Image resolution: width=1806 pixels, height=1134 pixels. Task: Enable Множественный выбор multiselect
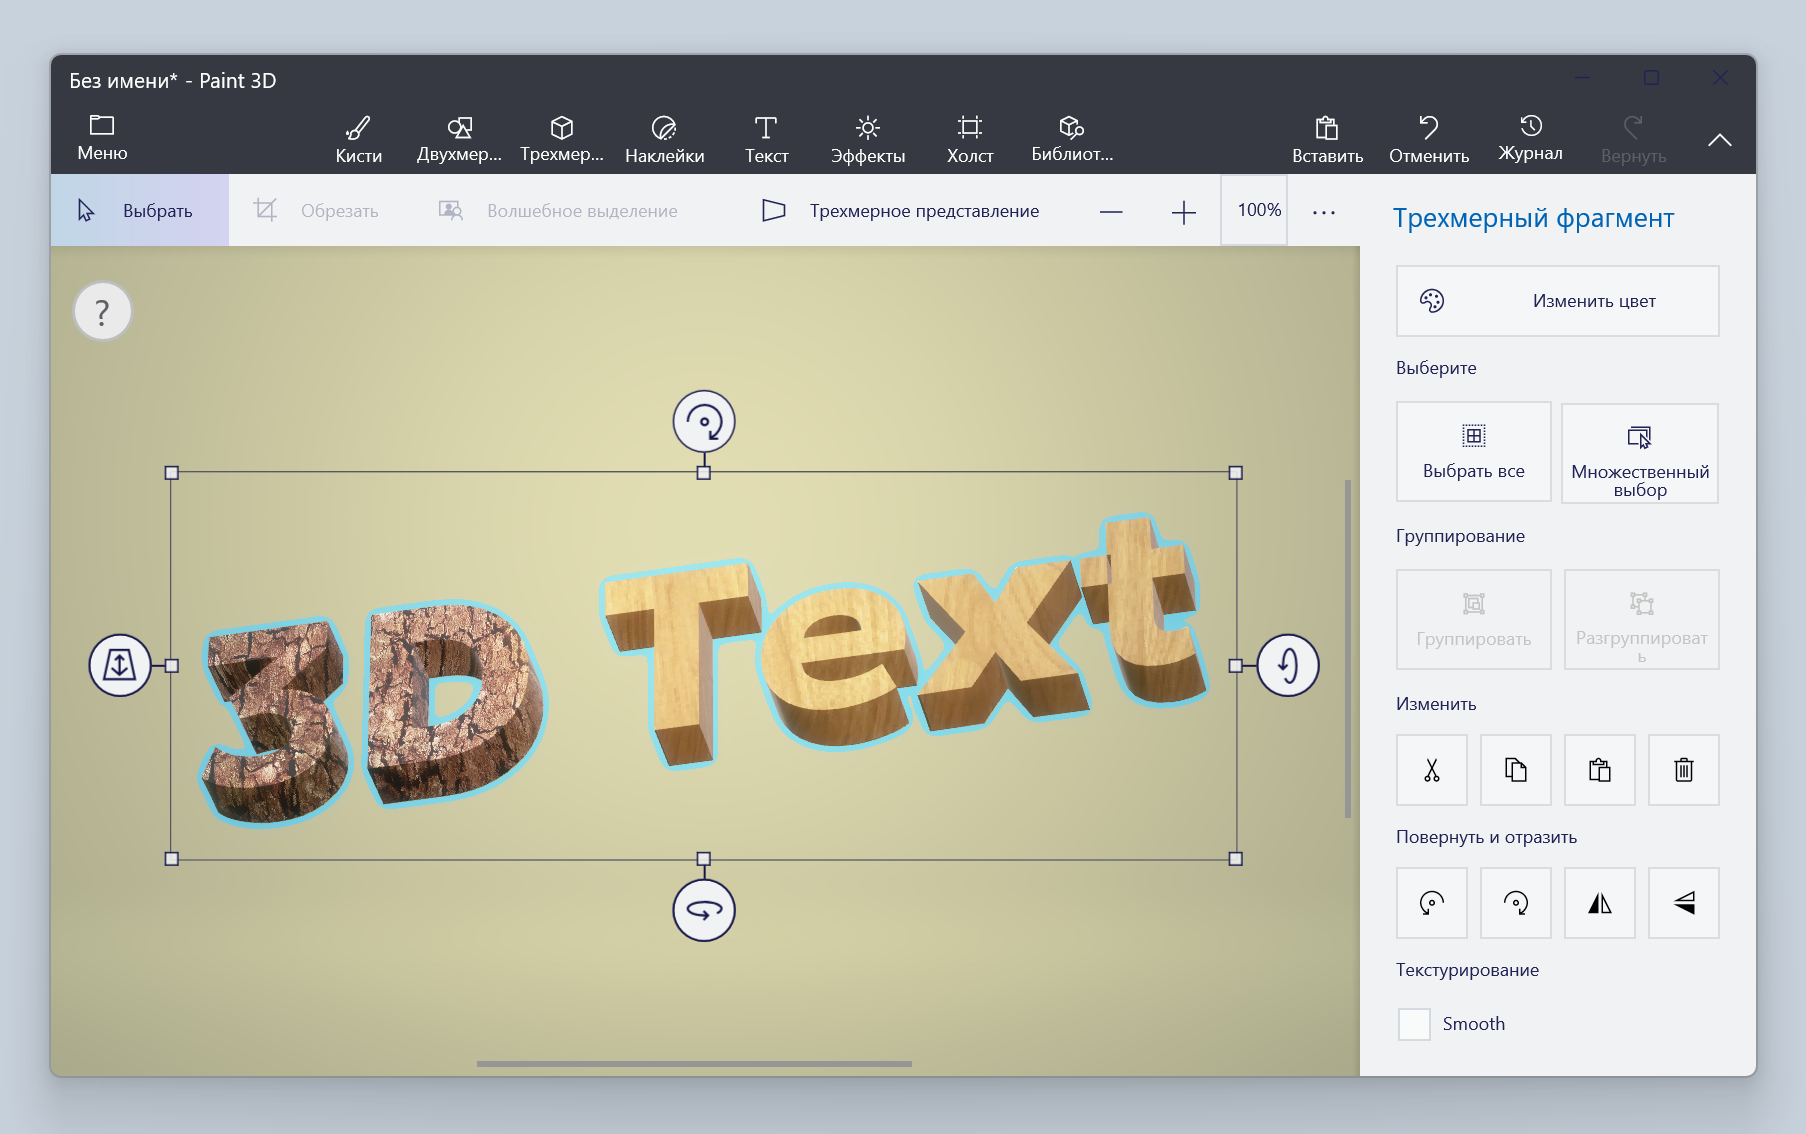pyautogui.click(x=1640, y=453)
